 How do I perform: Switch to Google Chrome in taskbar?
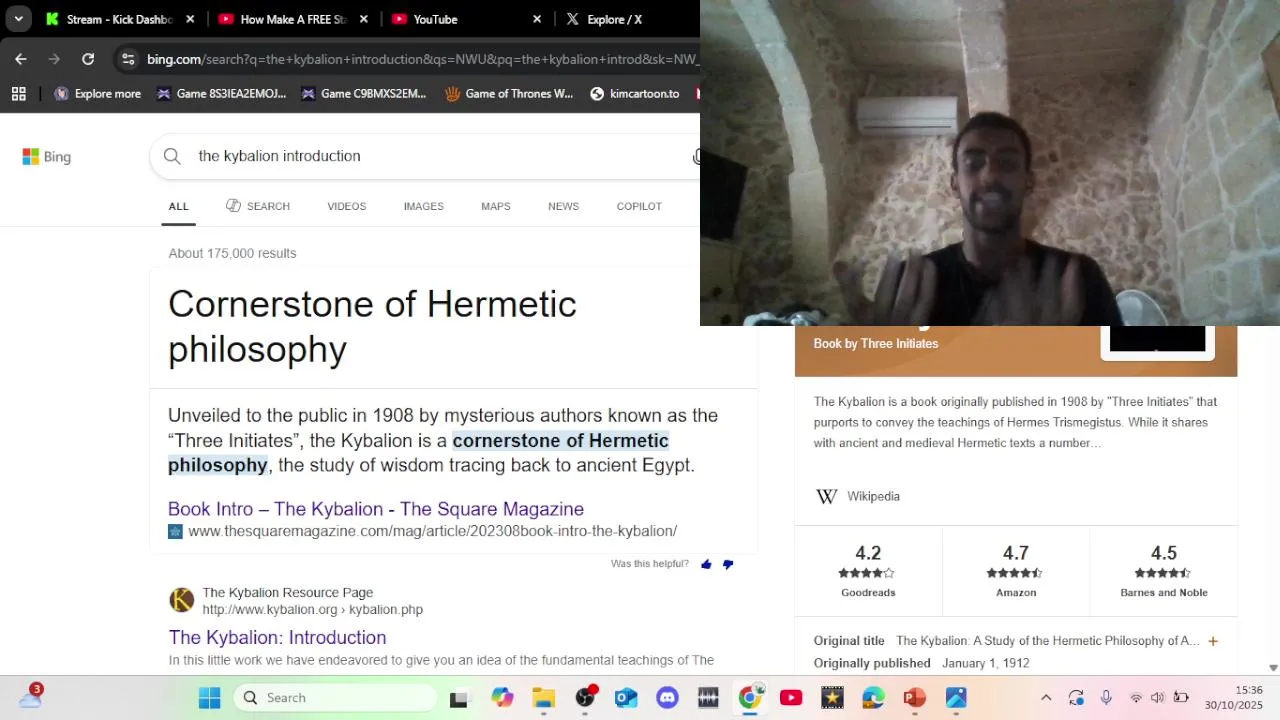[x=750, y=698]
